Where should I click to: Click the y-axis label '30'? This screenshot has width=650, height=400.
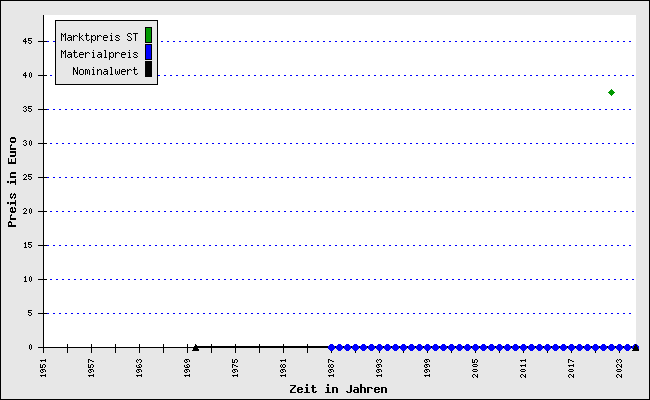pyautogui.click(x=28, y=143)
